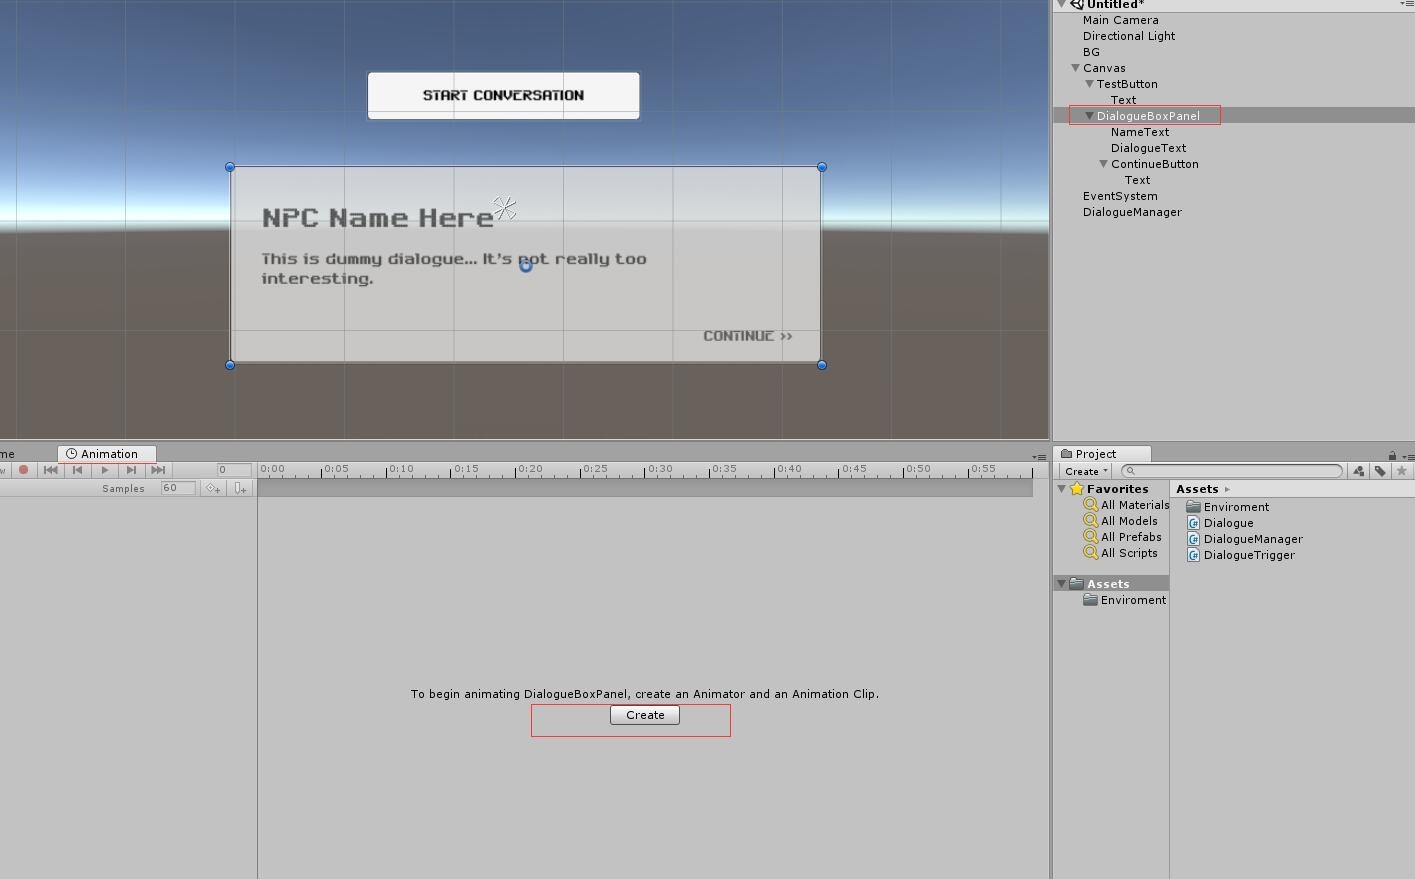Click START CONVERSATION button in Scene view
The width and height of the screenshot is (1415, 879).
point(503,95)
